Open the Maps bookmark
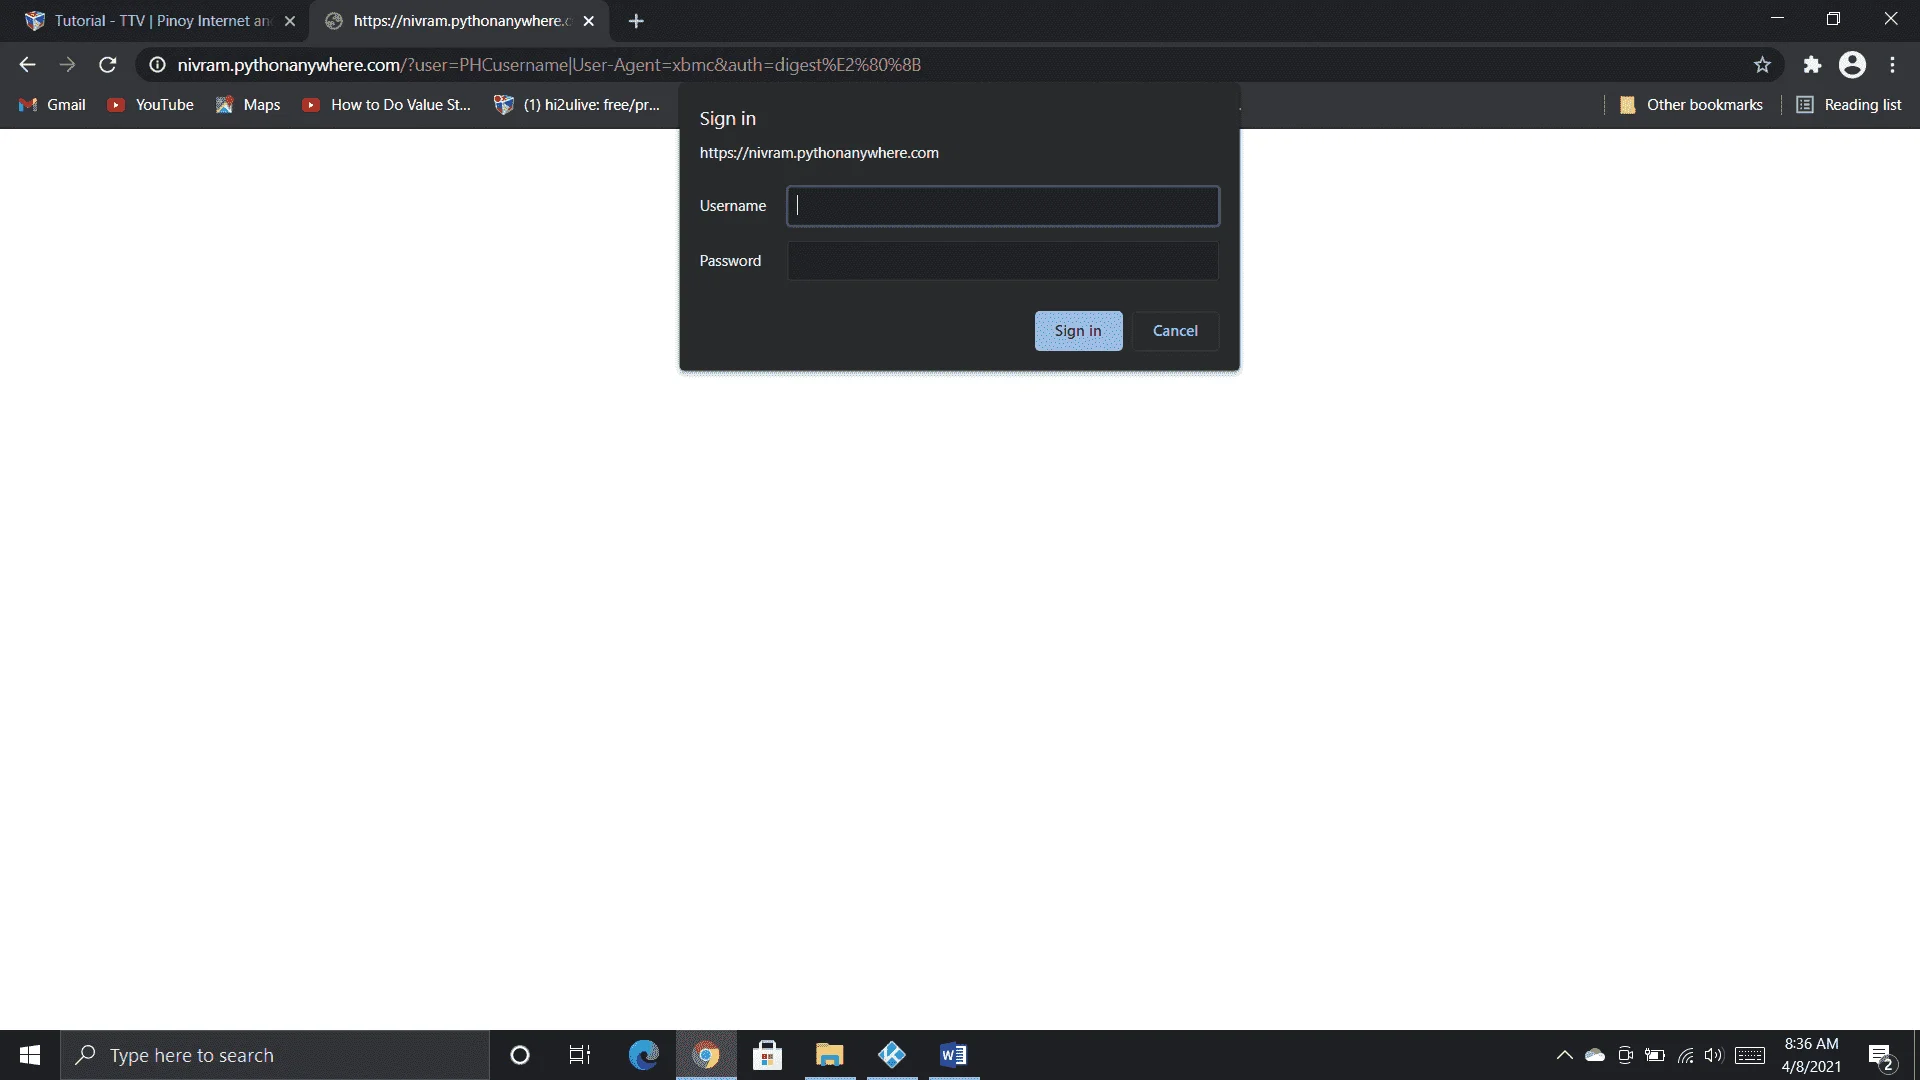The height and width of the screenshot is (1080, 1920). [248, 105]
